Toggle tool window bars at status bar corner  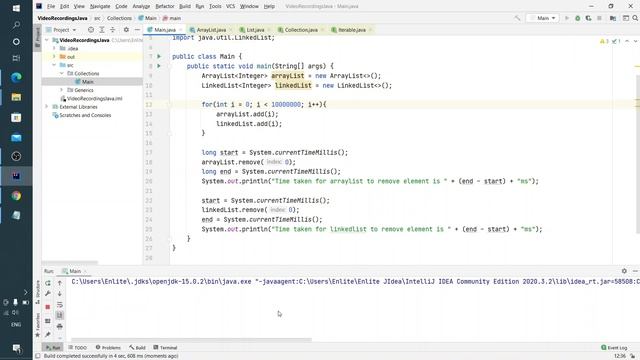point(38,356)
